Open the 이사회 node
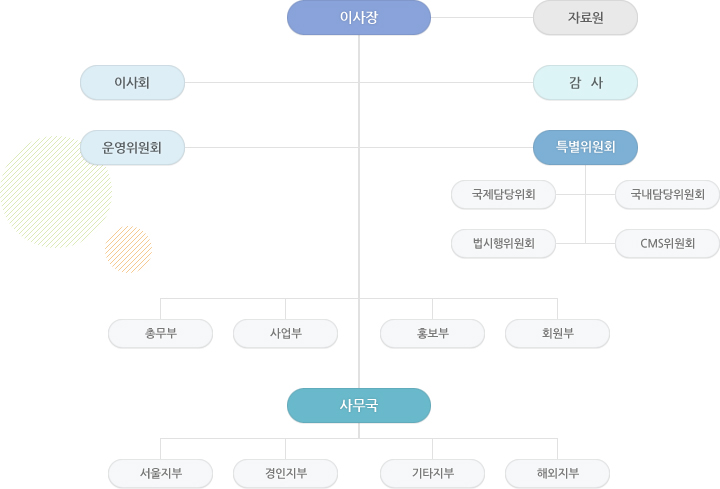The width and height of the screenshot is (720, 489). point(132,83)
